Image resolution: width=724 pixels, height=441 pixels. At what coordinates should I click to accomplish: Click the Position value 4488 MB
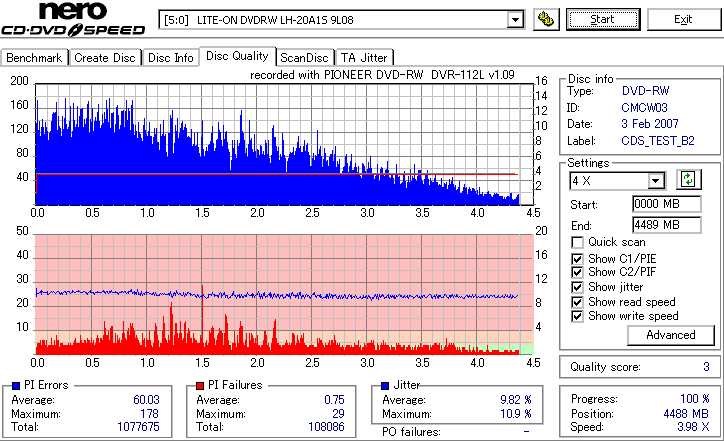pos(686,414)
